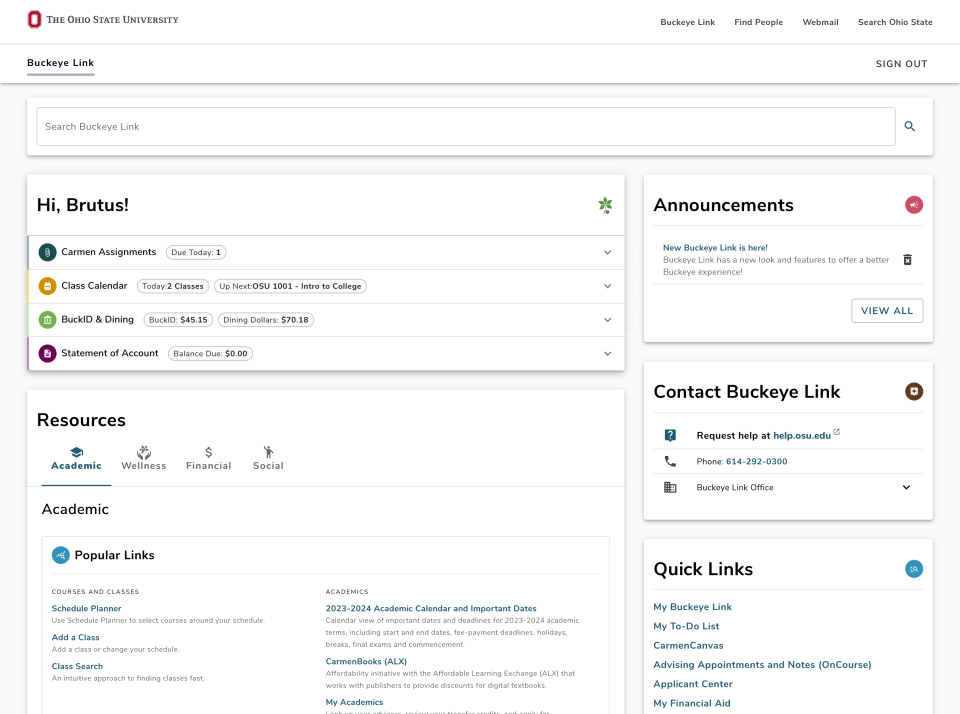Click the Balance Due: $0.00 badge
The height and width of the screenshot is (714, 960).
210,353
